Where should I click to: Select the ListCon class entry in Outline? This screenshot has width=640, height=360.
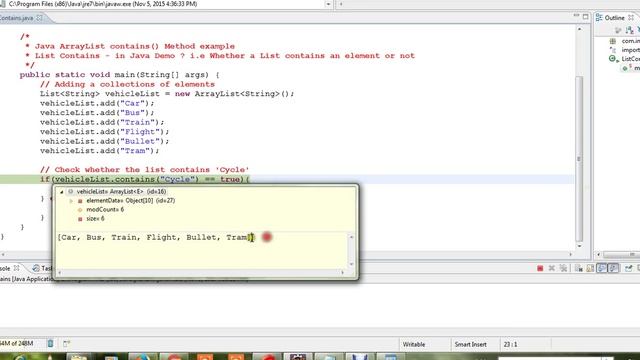630,59
